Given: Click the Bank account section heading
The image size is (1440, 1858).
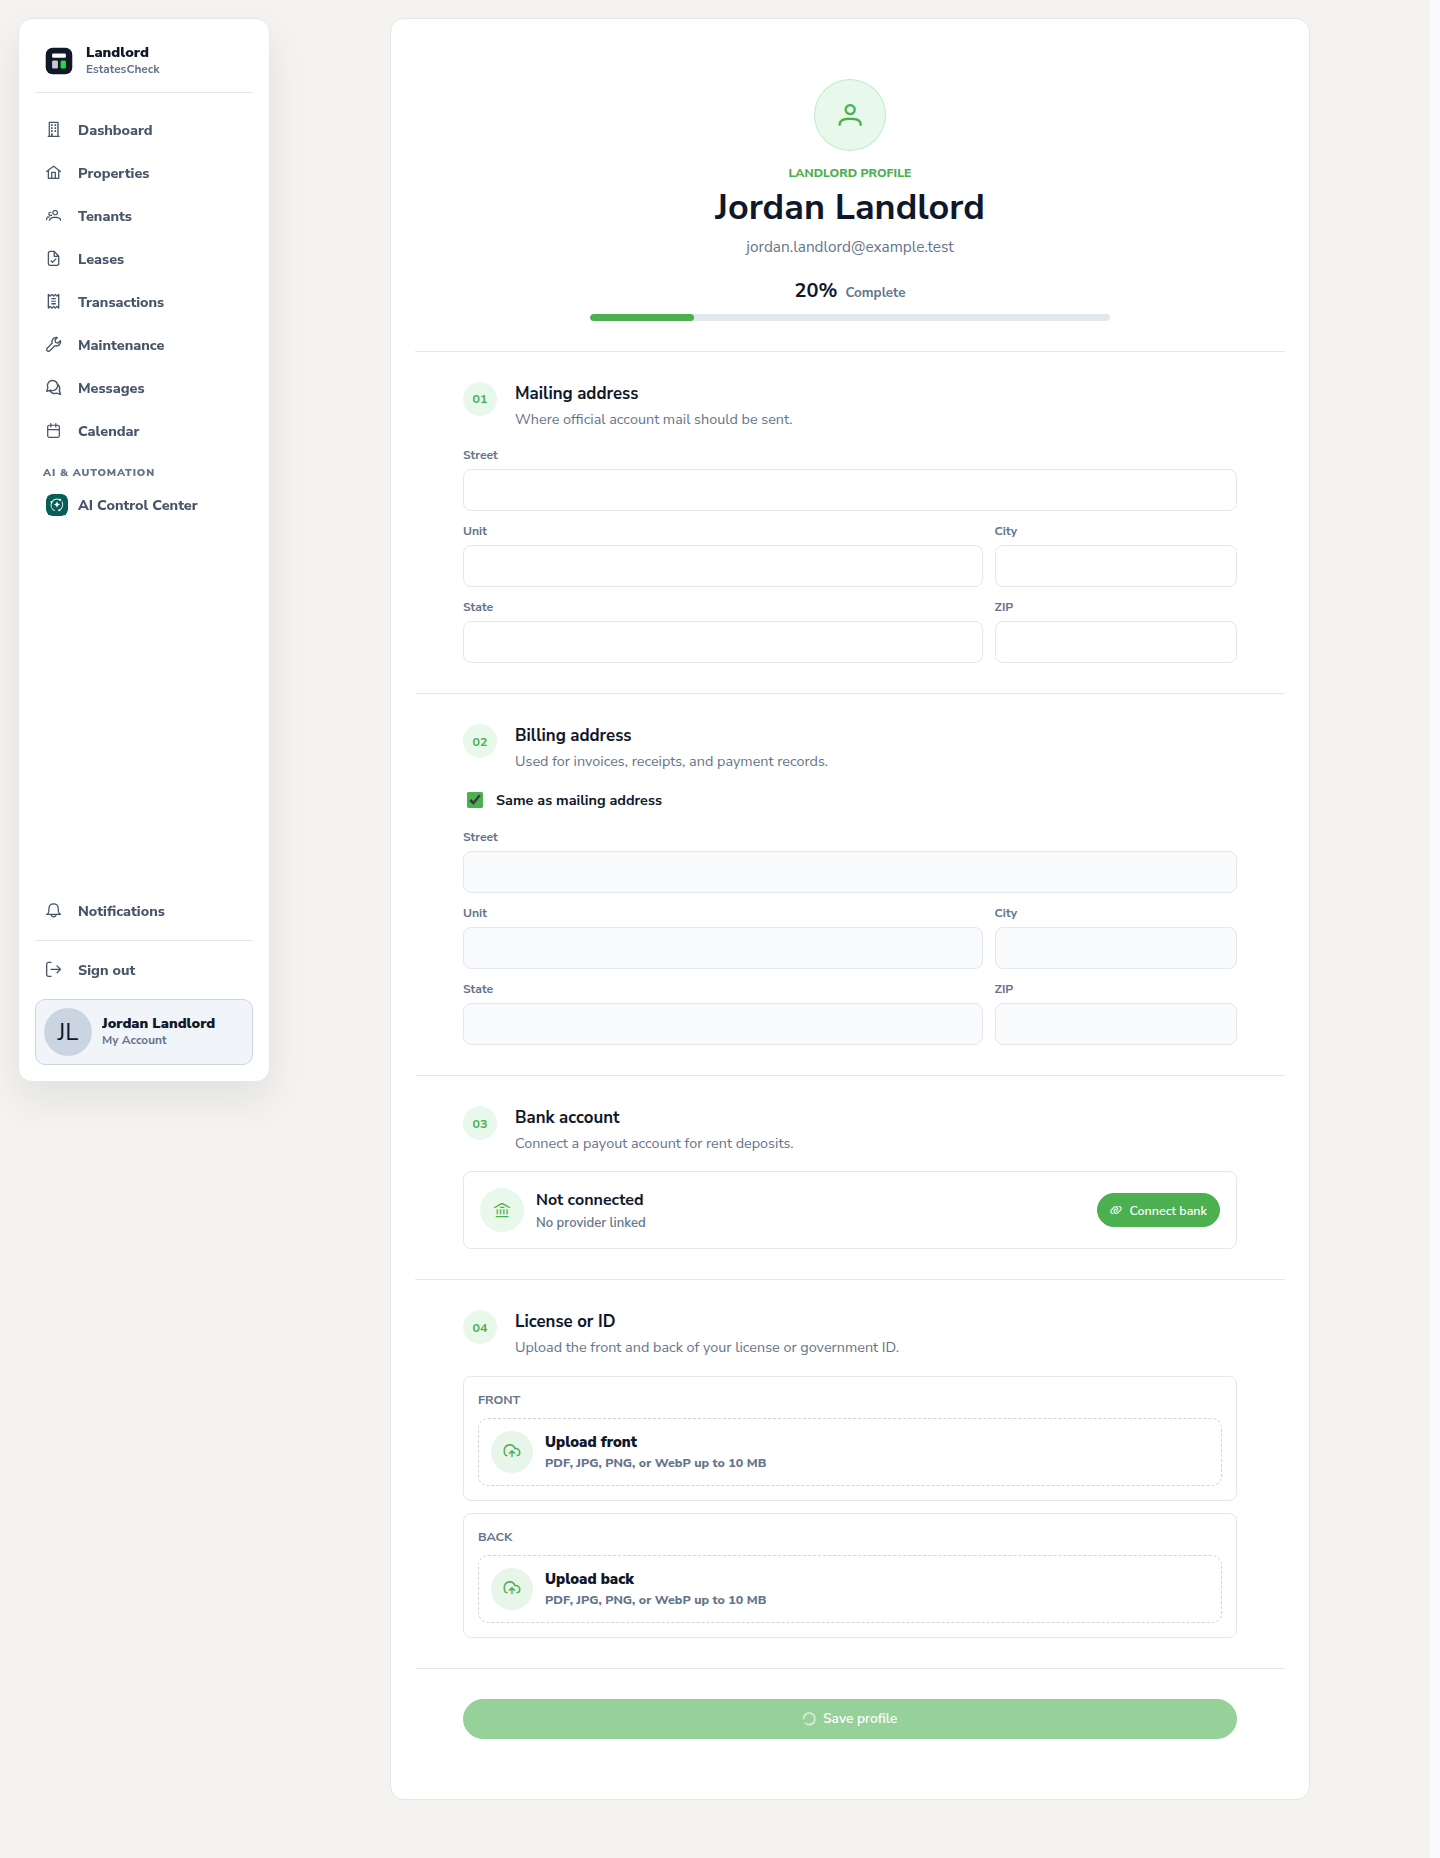Looking at the screenshot, I should click(567, 1117).
